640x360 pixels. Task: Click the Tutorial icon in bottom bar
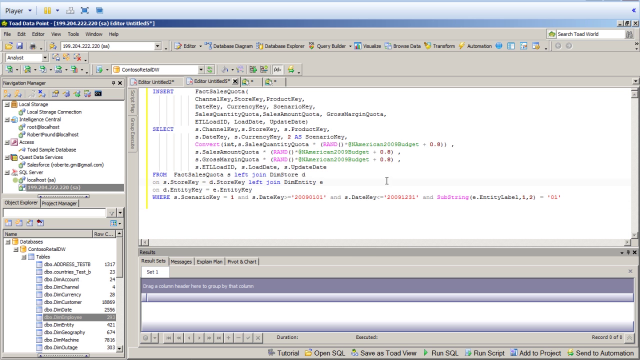[x=271, y=353]
